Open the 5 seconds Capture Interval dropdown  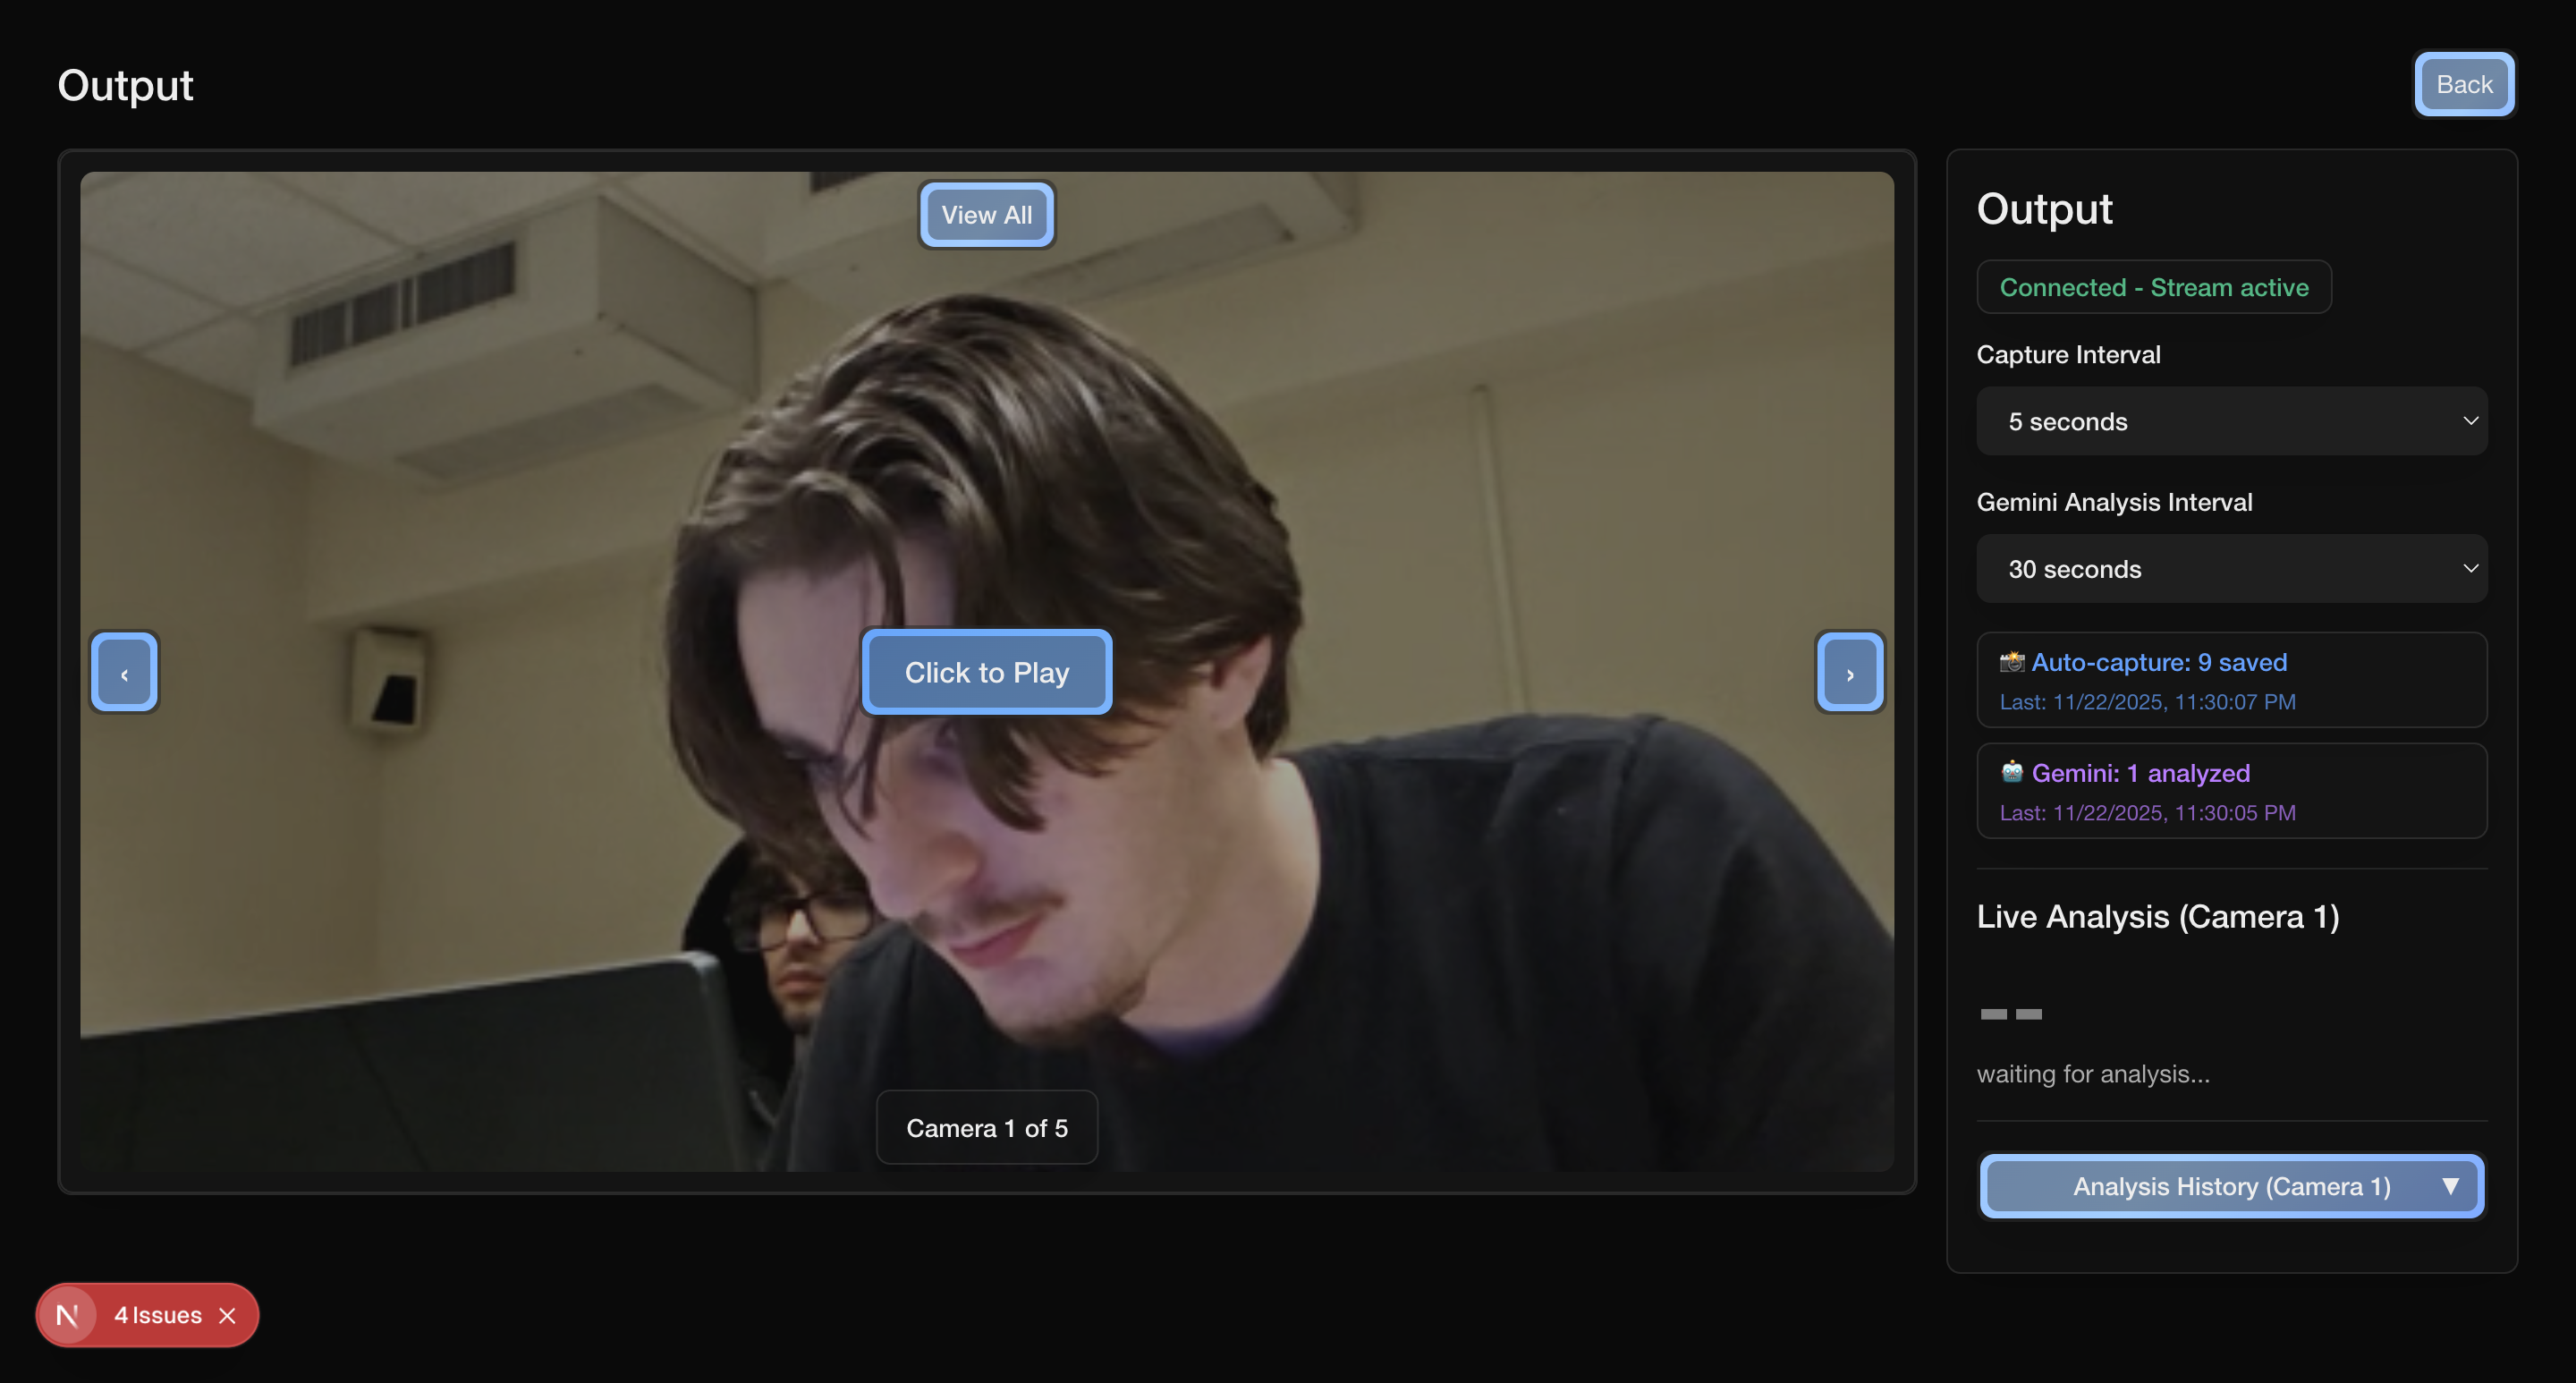2230,421
